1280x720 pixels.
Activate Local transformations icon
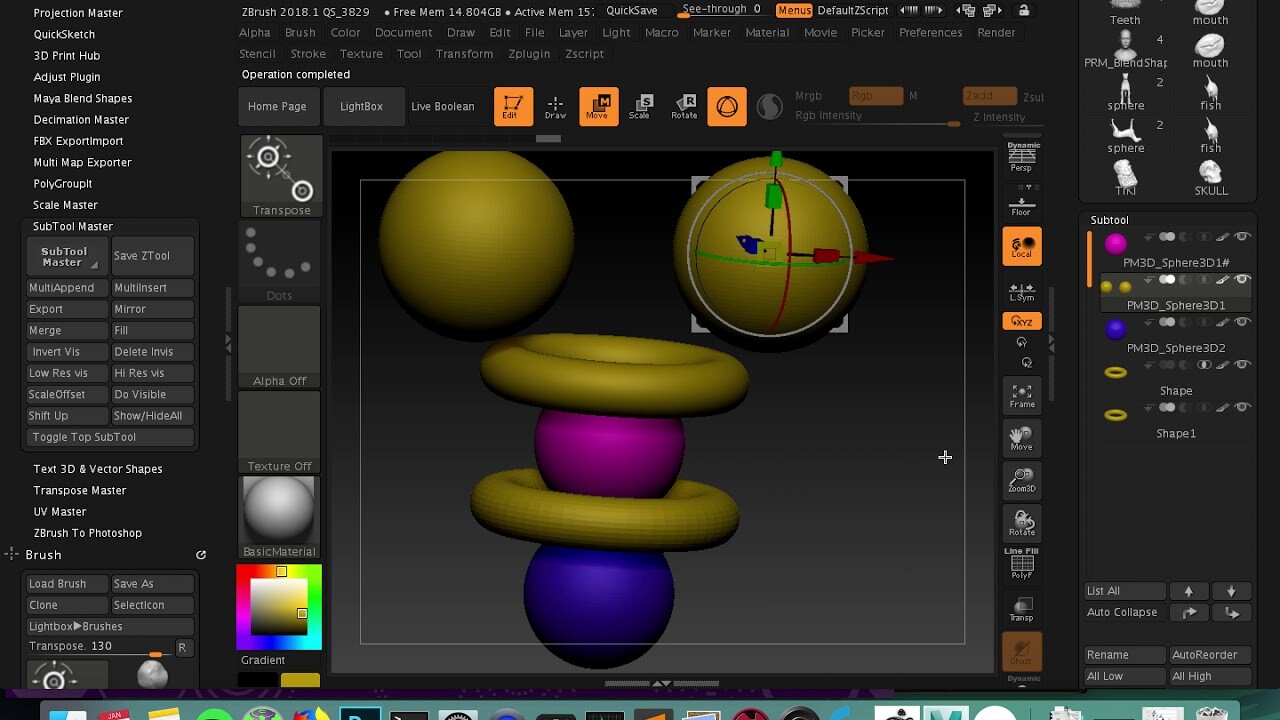(1021, 245)
